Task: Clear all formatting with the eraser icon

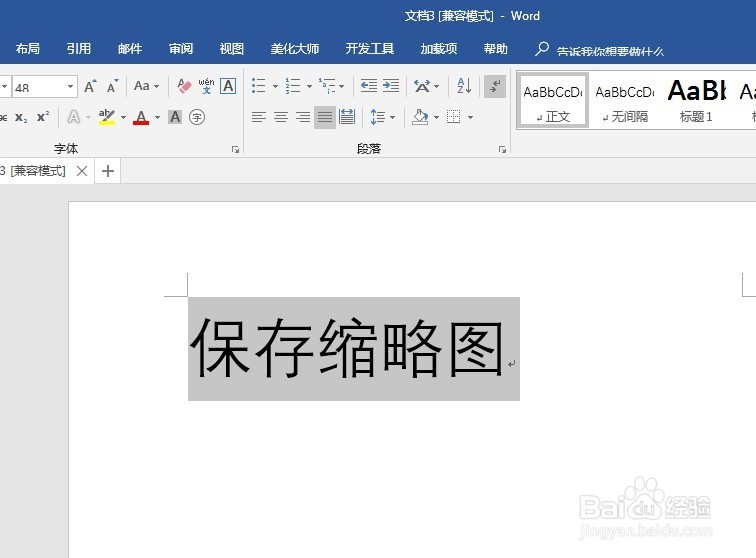Action: pyautogui.click(x=184, y=86)
